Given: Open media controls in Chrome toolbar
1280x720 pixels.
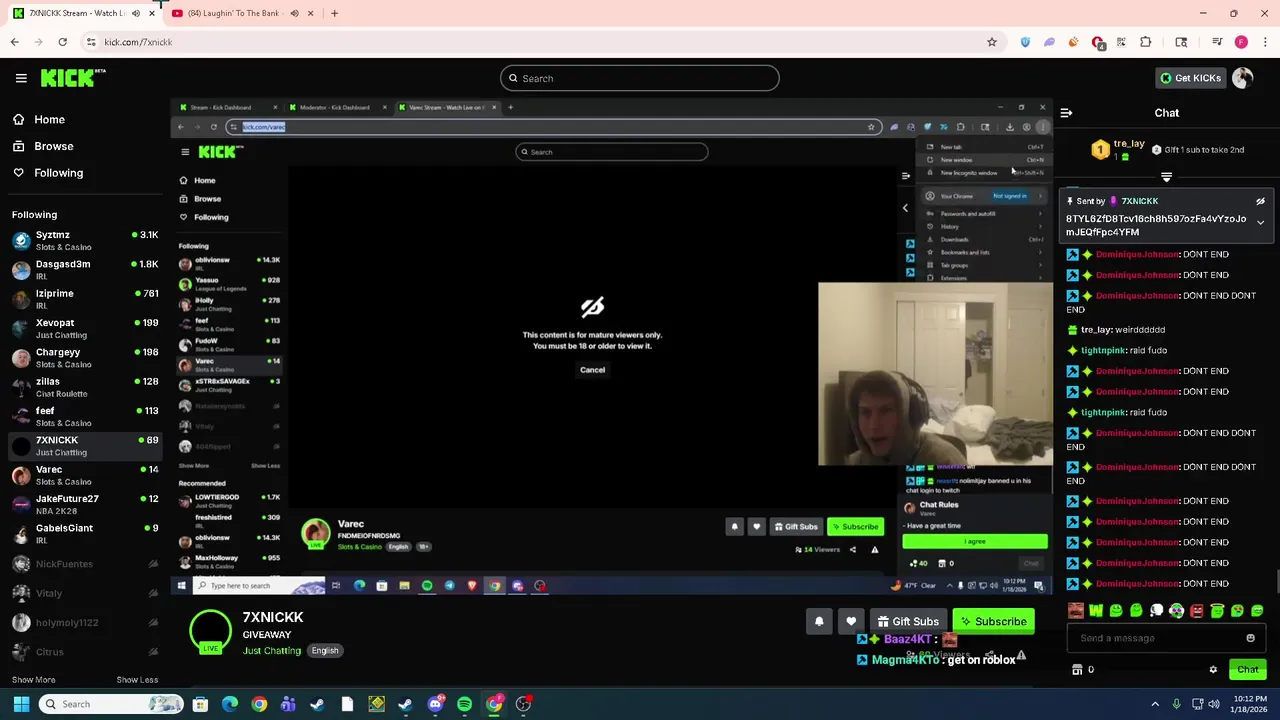Looking at the screenshot, I should pyautogui.click(x=1217, y=42).
